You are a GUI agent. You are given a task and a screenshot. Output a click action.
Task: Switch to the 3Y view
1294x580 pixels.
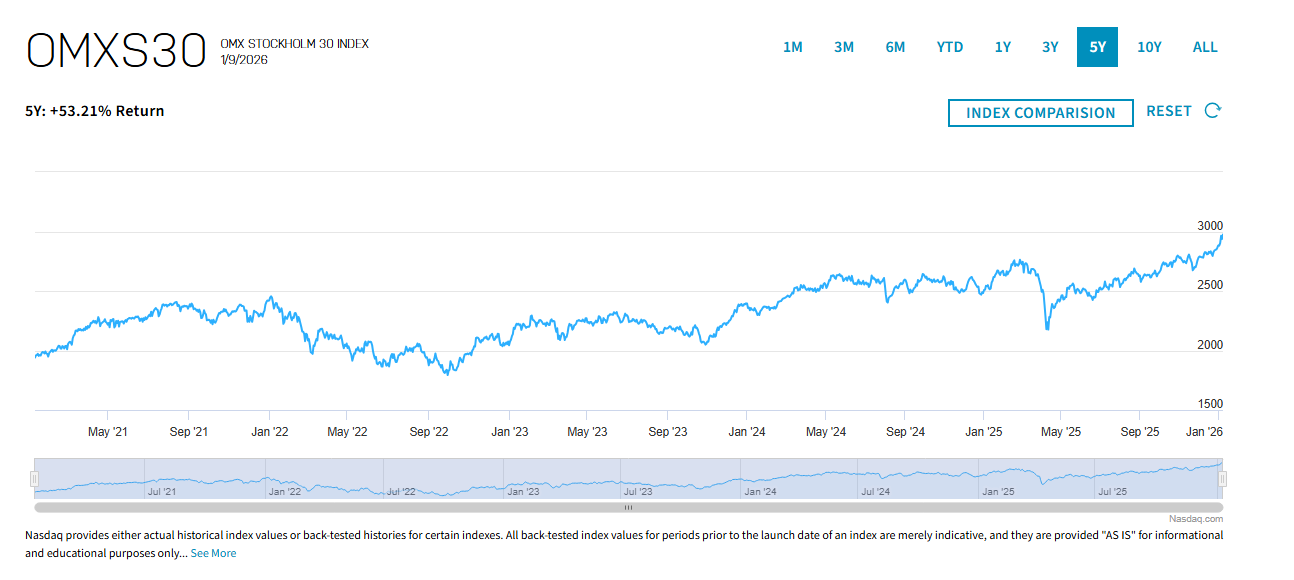coord(1049,47)
